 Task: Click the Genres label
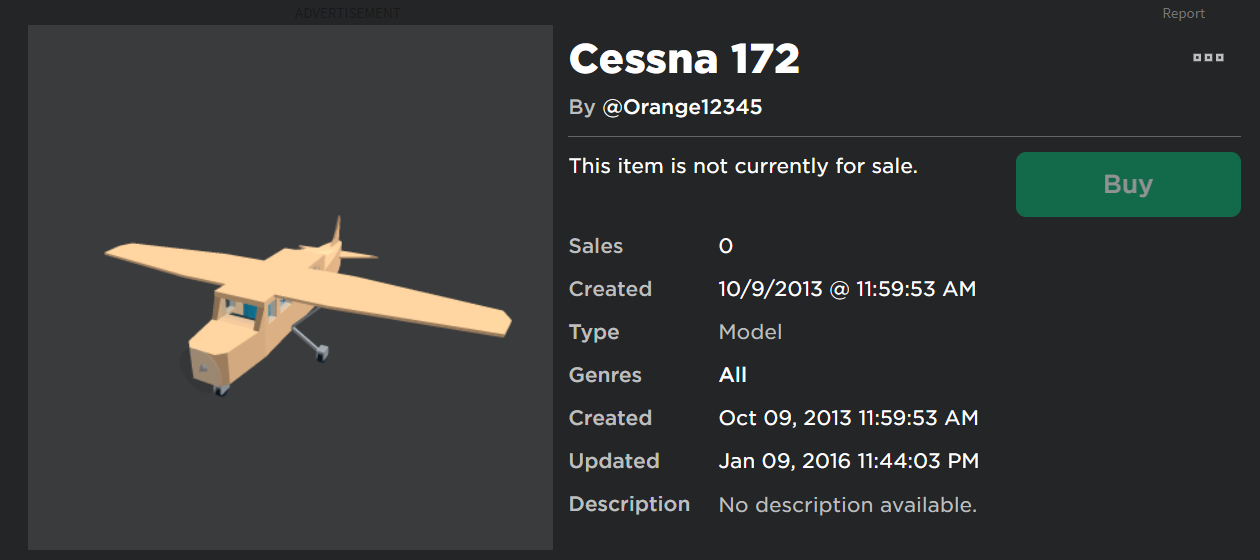pyautogui.click(x=605, y=375)
